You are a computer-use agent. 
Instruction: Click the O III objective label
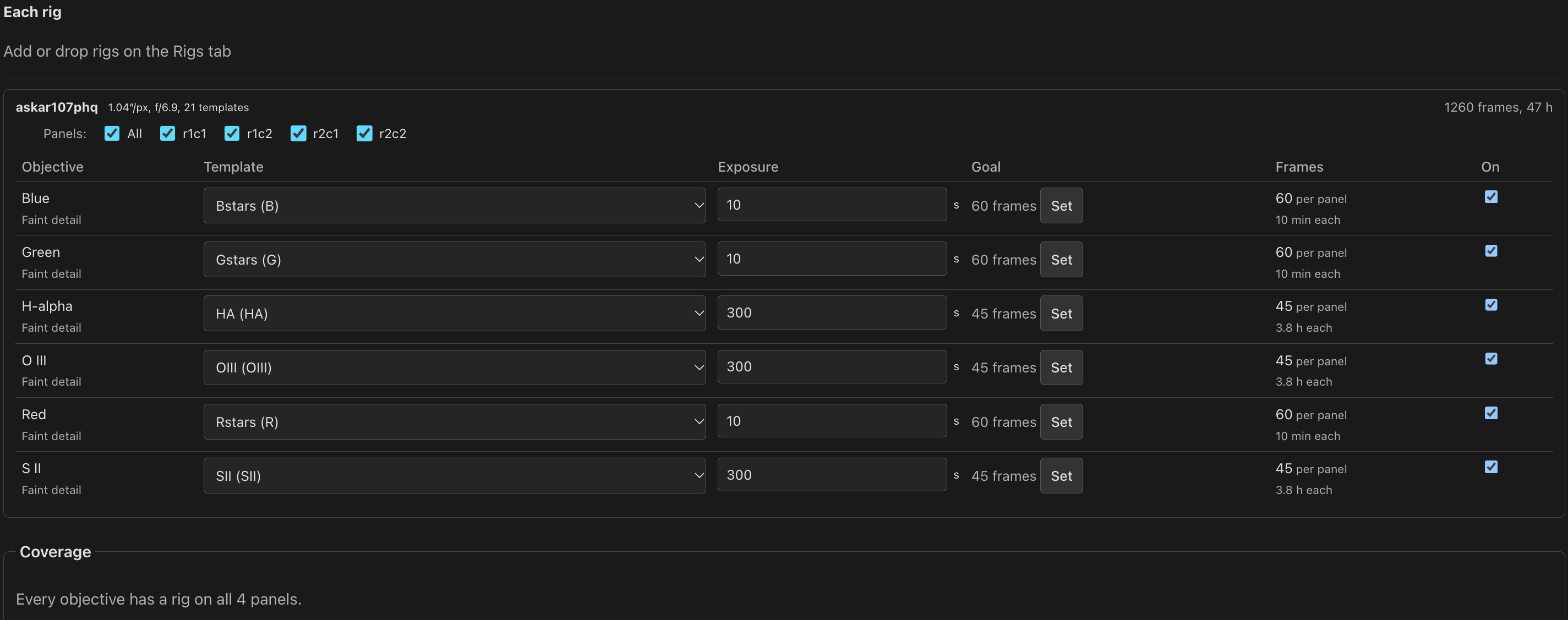coord(34,360)
